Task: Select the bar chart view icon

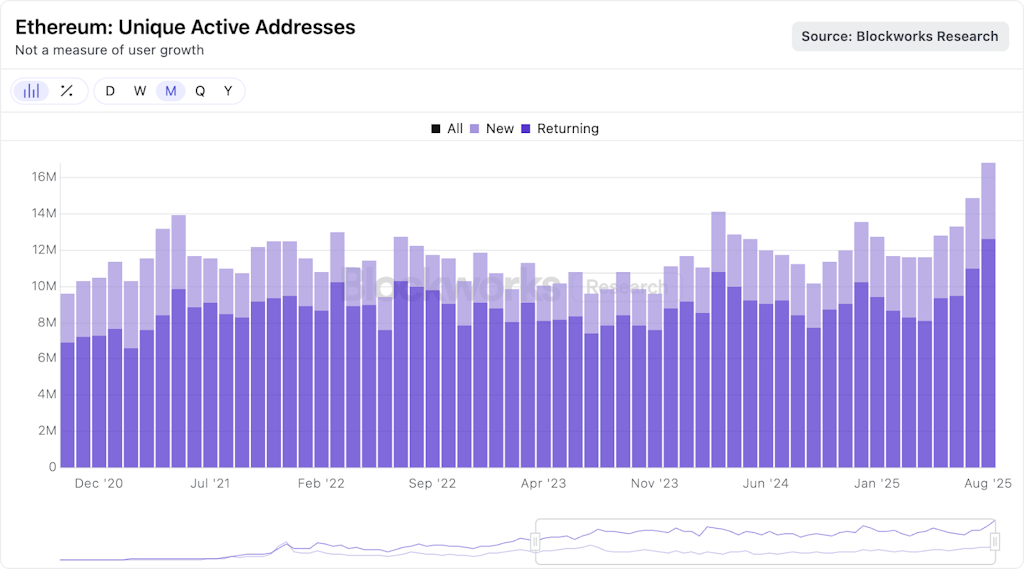Action: 31,91
